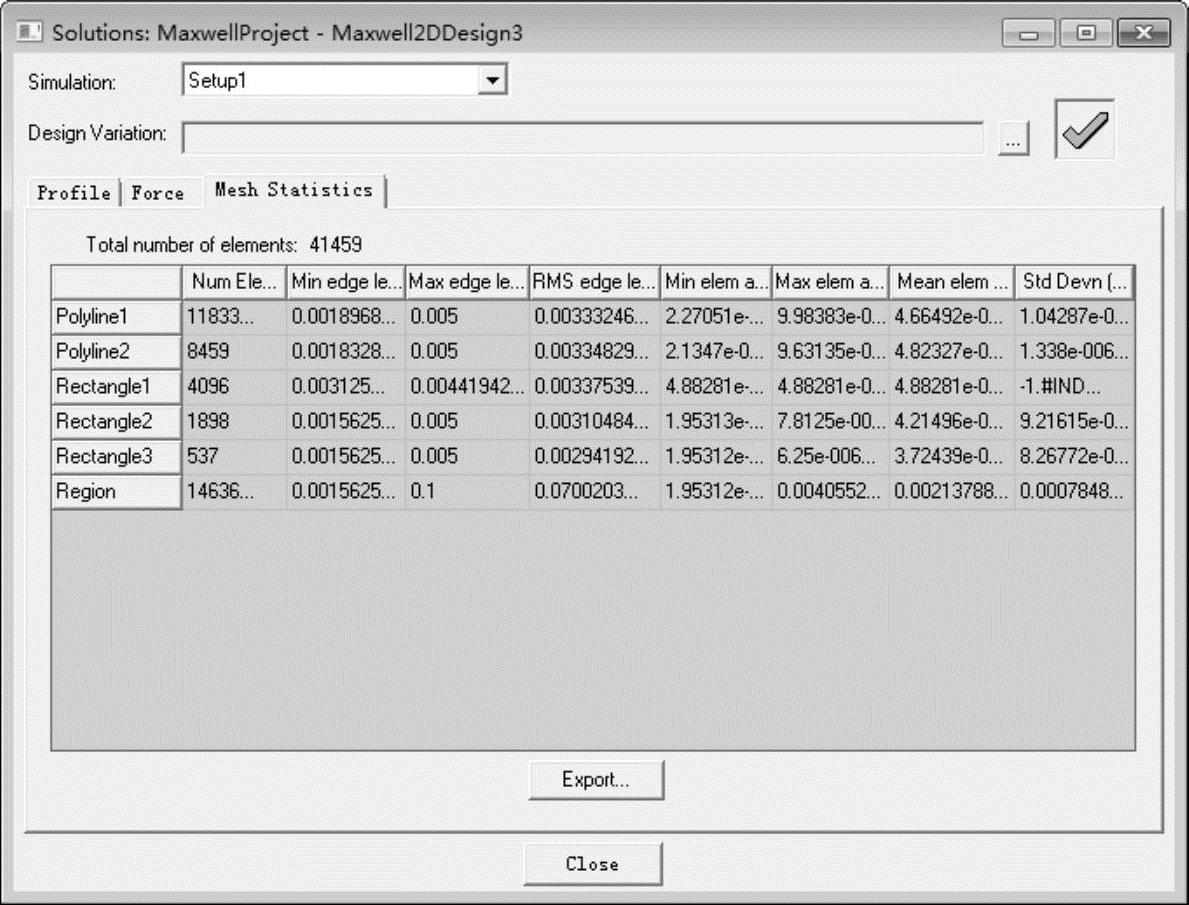Viewport: 1189px width, 905px height.
Task: Click cell 4096 in Rectangle1 row
Action: (234, 387)
